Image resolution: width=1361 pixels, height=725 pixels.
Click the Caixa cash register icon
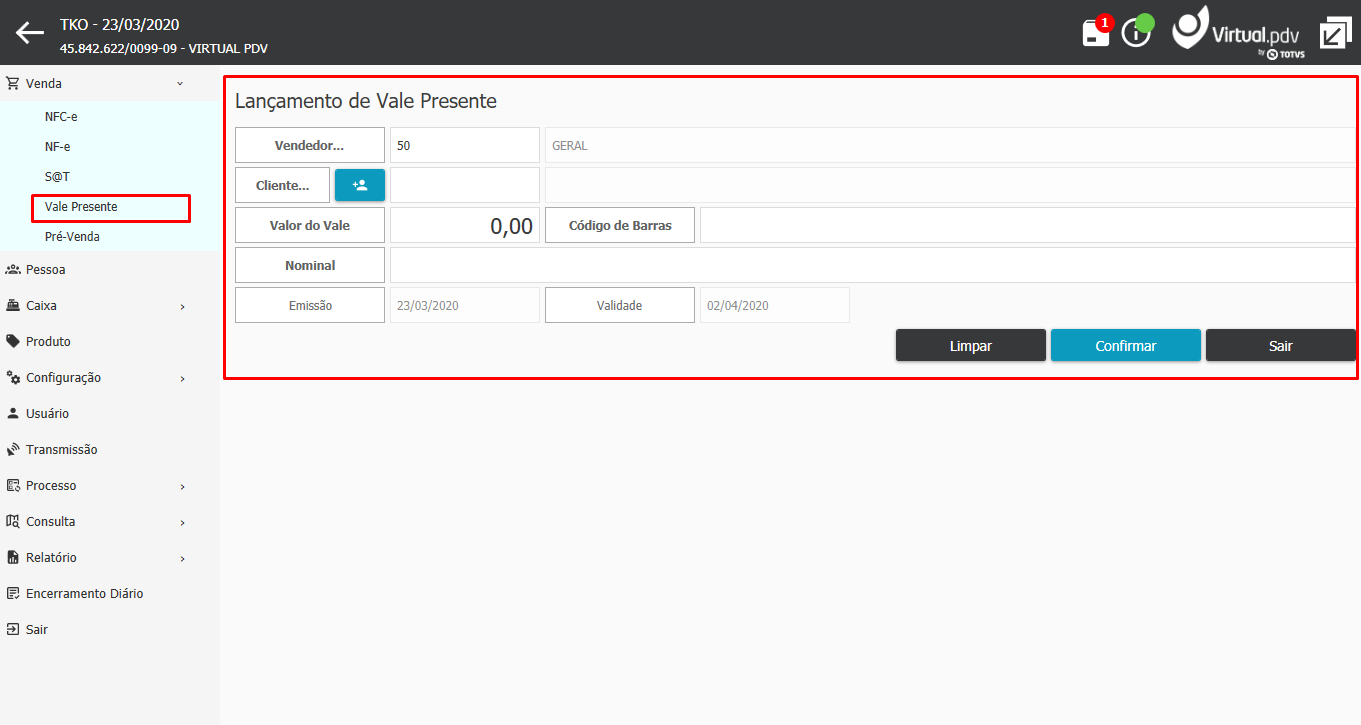(13, 306)
